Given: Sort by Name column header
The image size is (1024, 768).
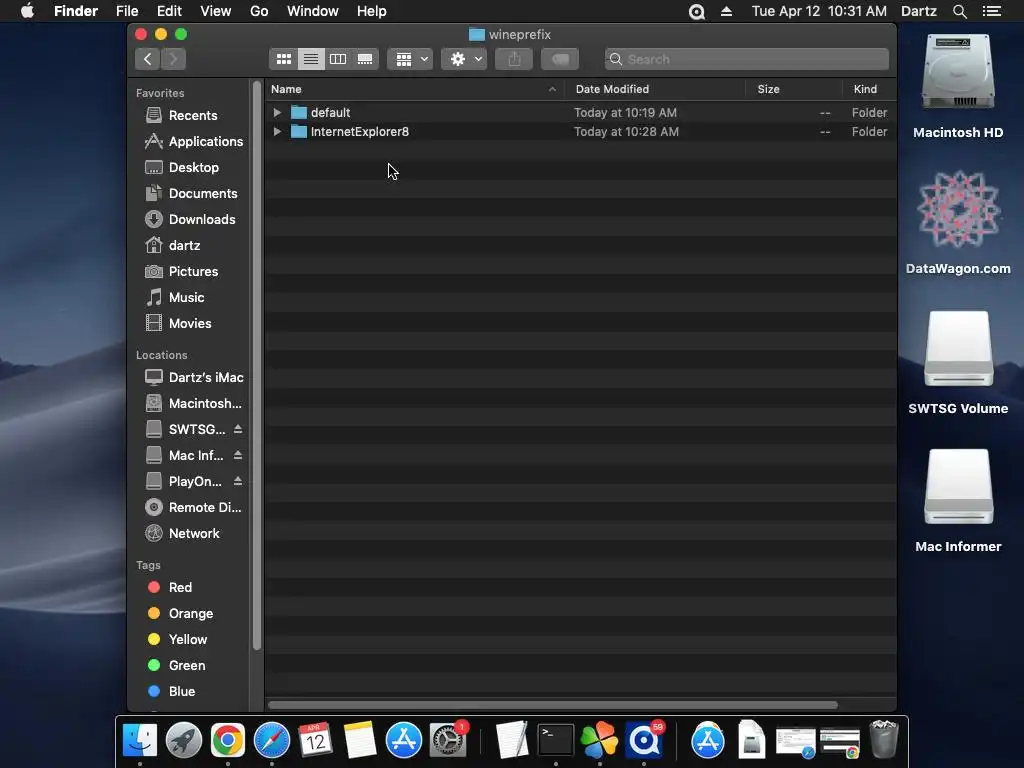Looking at the screenshot, I should click(x=414, y=89).
